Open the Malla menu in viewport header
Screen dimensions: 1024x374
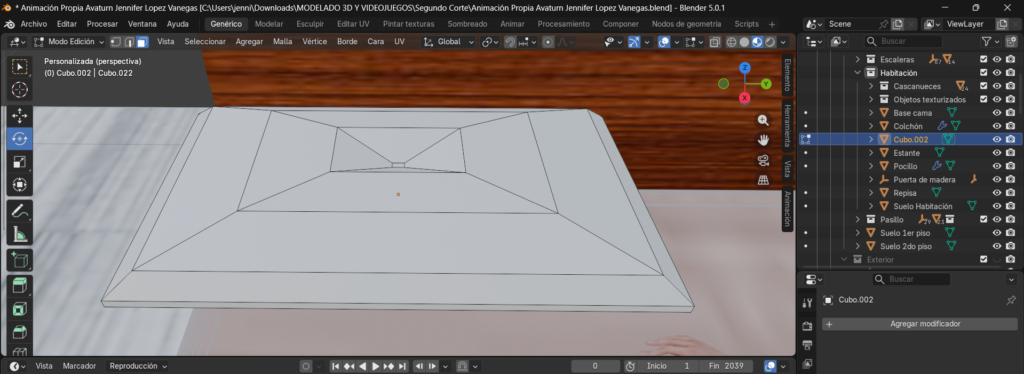click(x=283, y=42)
